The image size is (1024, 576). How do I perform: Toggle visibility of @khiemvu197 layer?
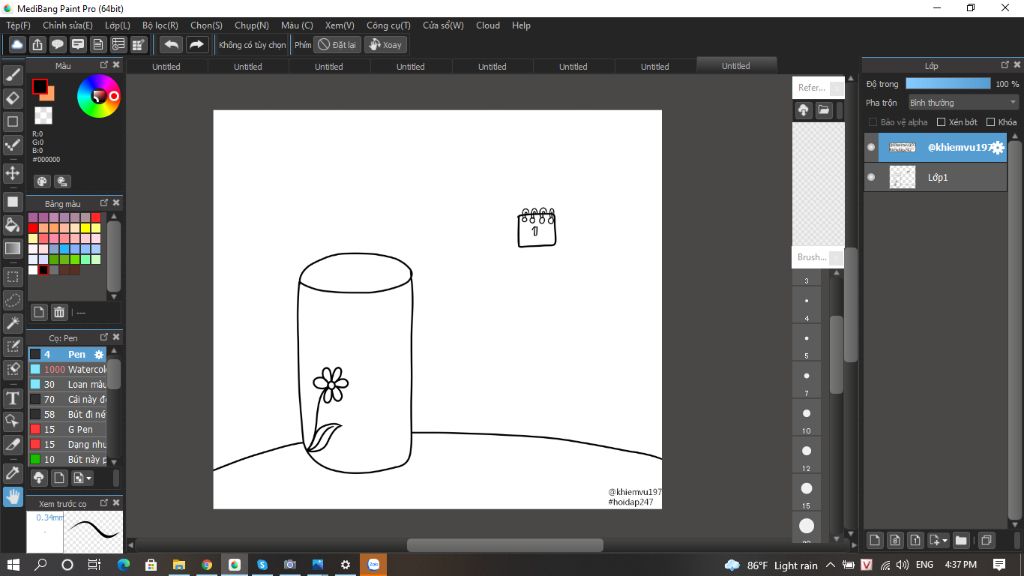871,147
